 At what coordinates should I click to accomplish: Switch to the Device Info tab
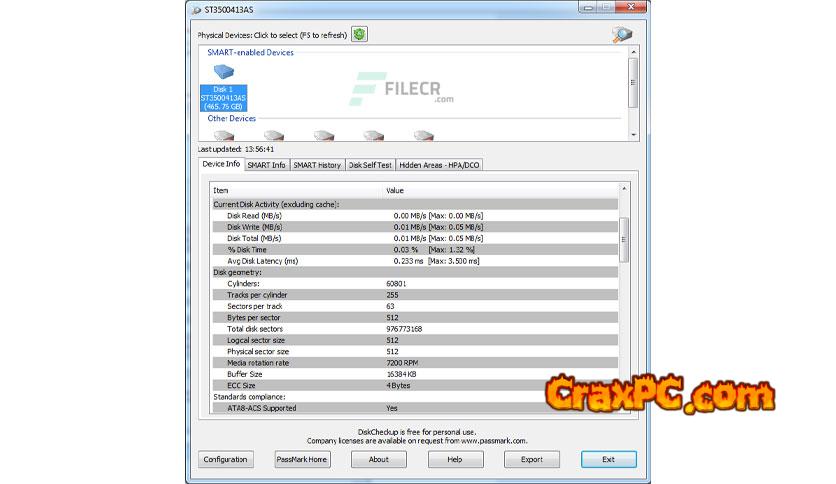point(221,164)
